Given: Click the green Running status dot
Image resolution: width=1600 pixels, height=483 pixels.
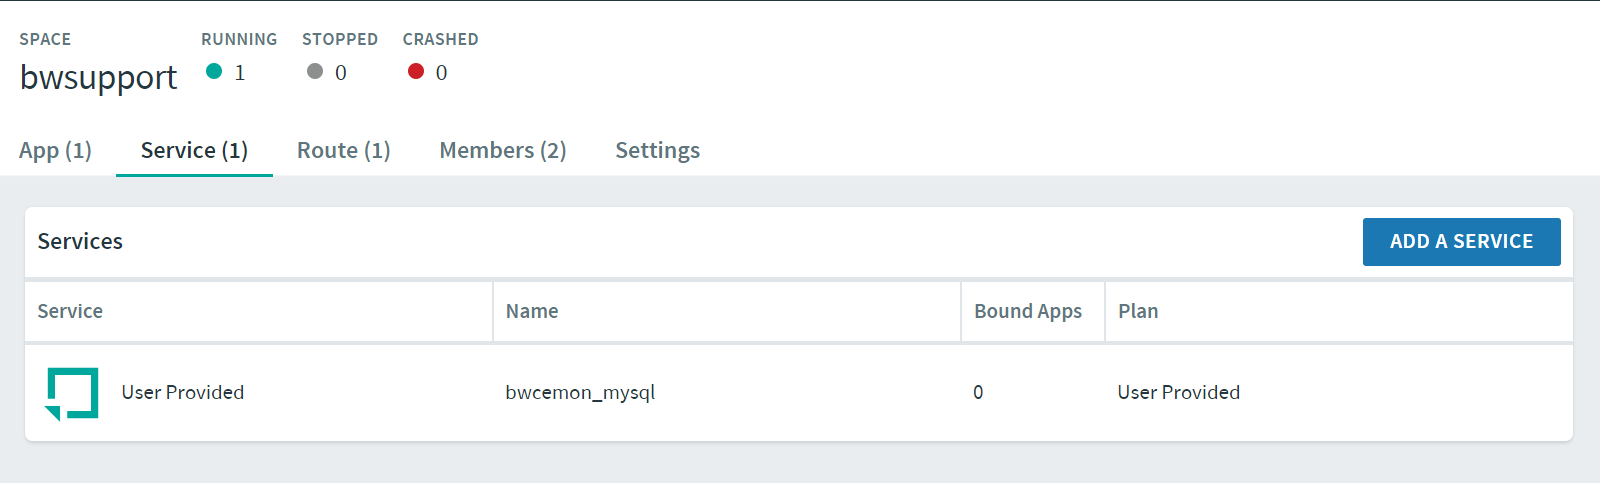Looking at the screenshot, I should tap(214, 71).
